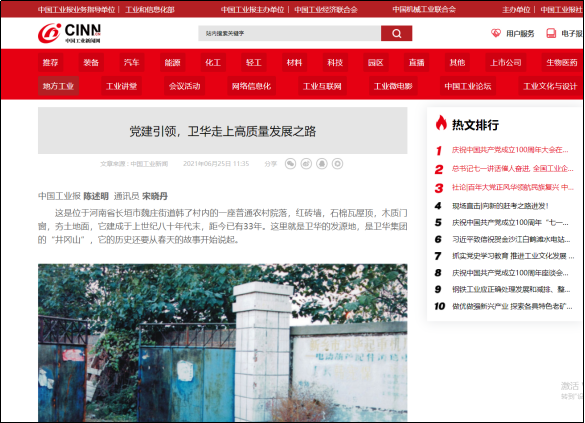Focus the site keyword search field
The image size is (585, 423).
pos(290,34)
